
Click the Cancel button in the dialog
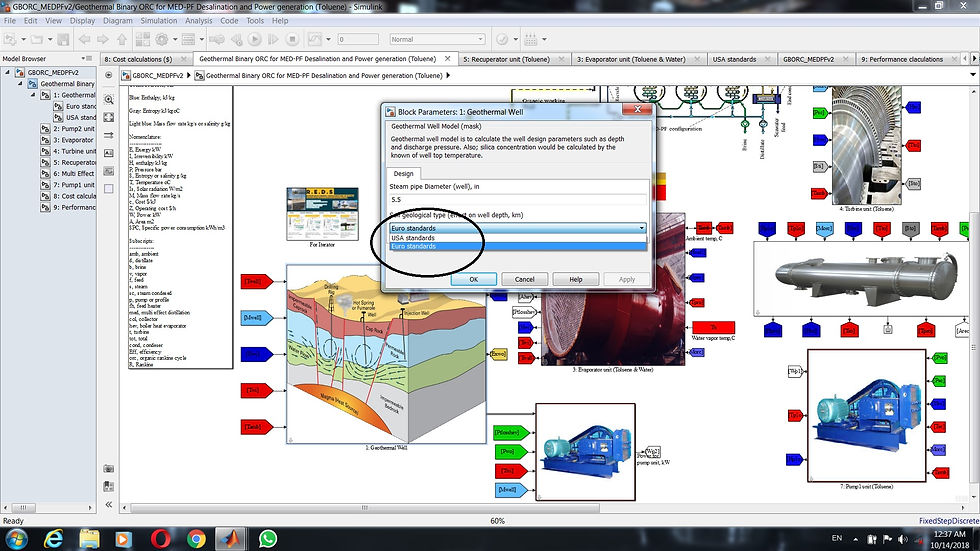524,279
